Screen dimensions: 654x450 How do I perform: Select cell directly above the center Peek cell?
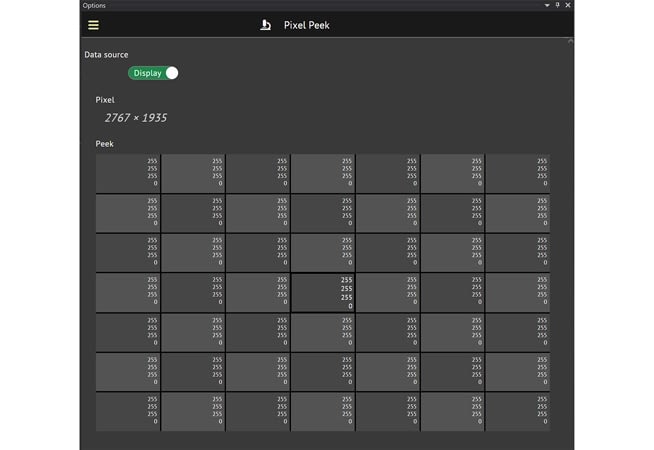click(x=323, y=253)
